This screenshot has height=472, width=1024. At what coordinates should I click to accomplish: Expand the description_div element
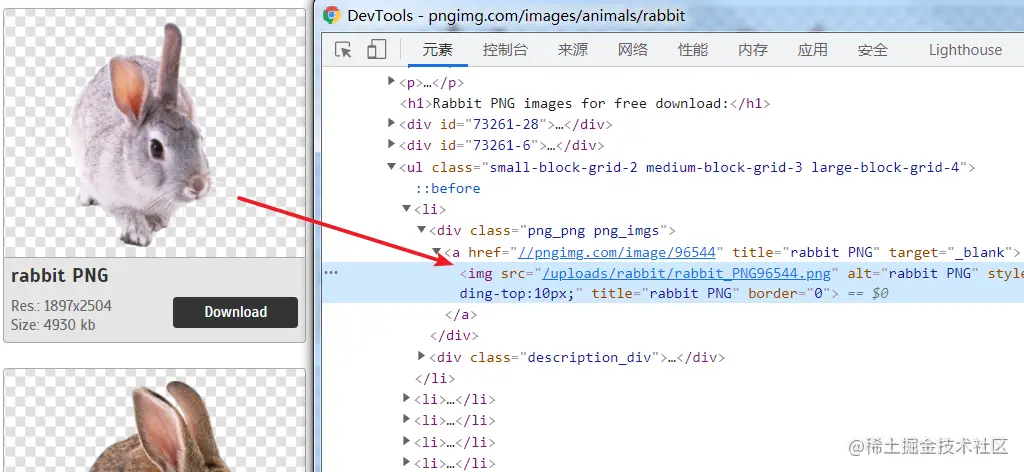tap(422, 356)
